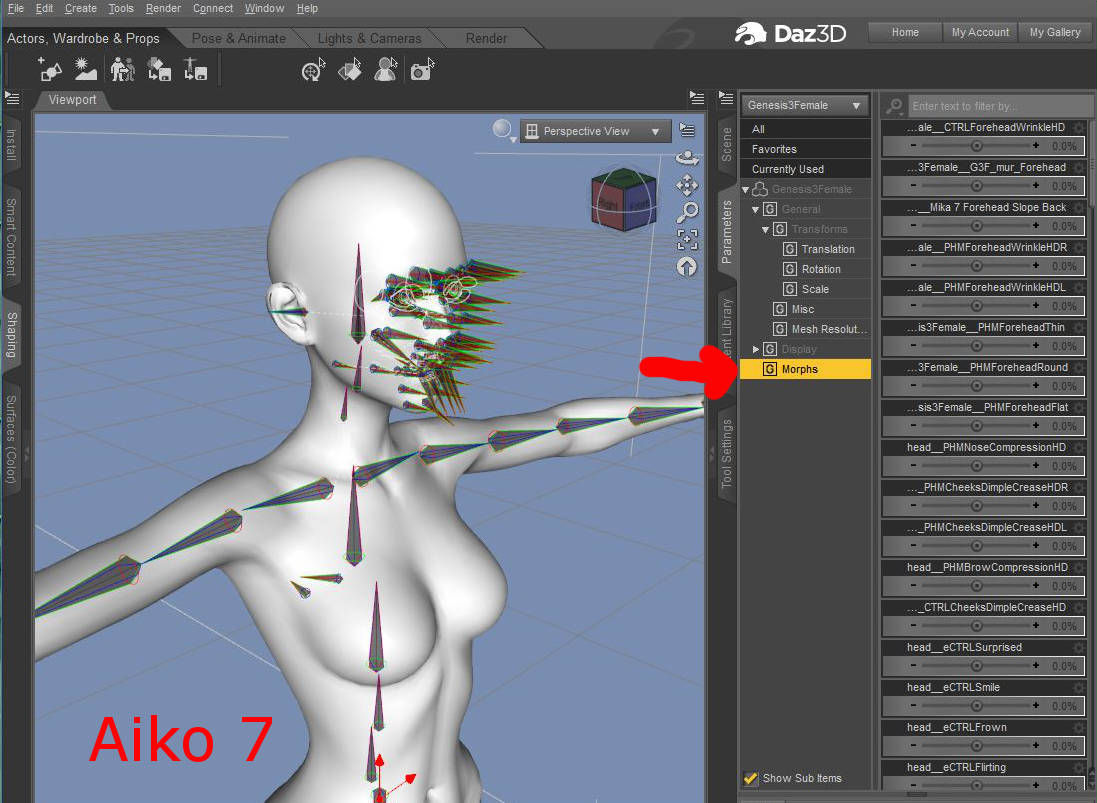Open the pane menu icon left of Viewport tab

click(12, 99)
